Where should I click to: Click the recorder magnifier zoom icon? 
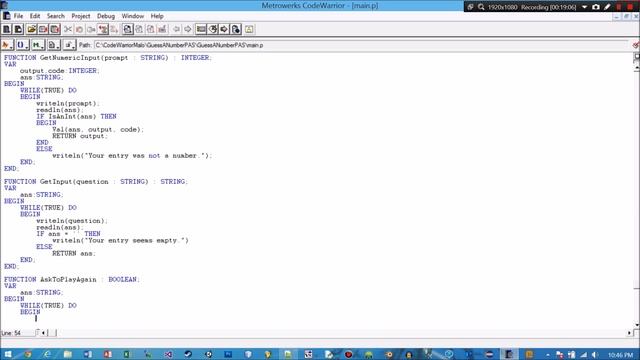(x=481, y=7)
